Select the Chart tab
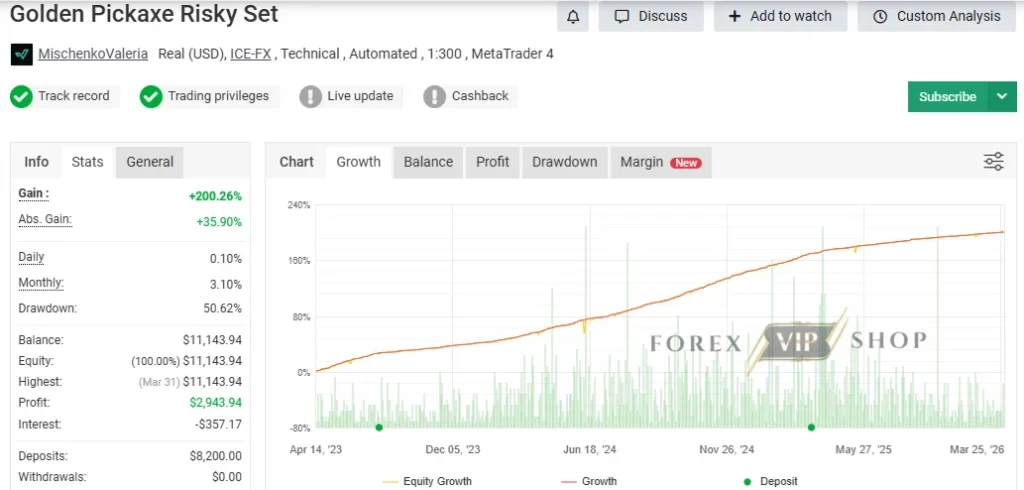Screen dimensions: 1024x490 (296, 162)
